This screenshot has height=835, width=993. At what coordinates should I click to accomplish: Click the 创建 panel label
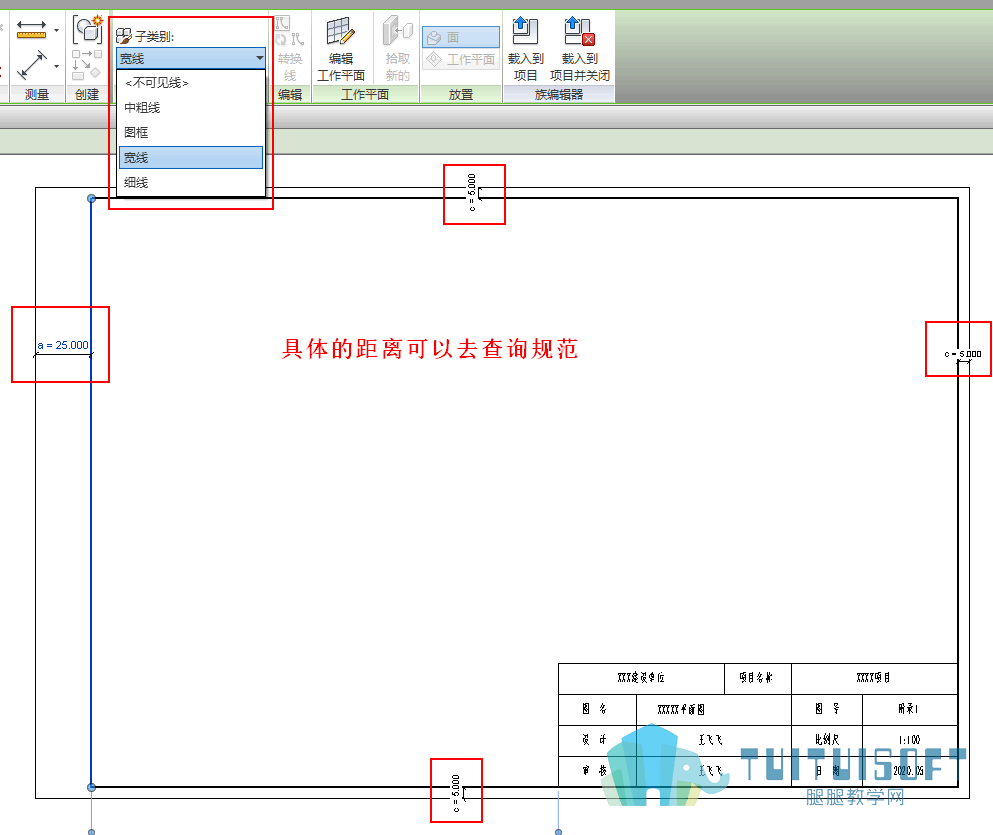(x=87, y=94)
